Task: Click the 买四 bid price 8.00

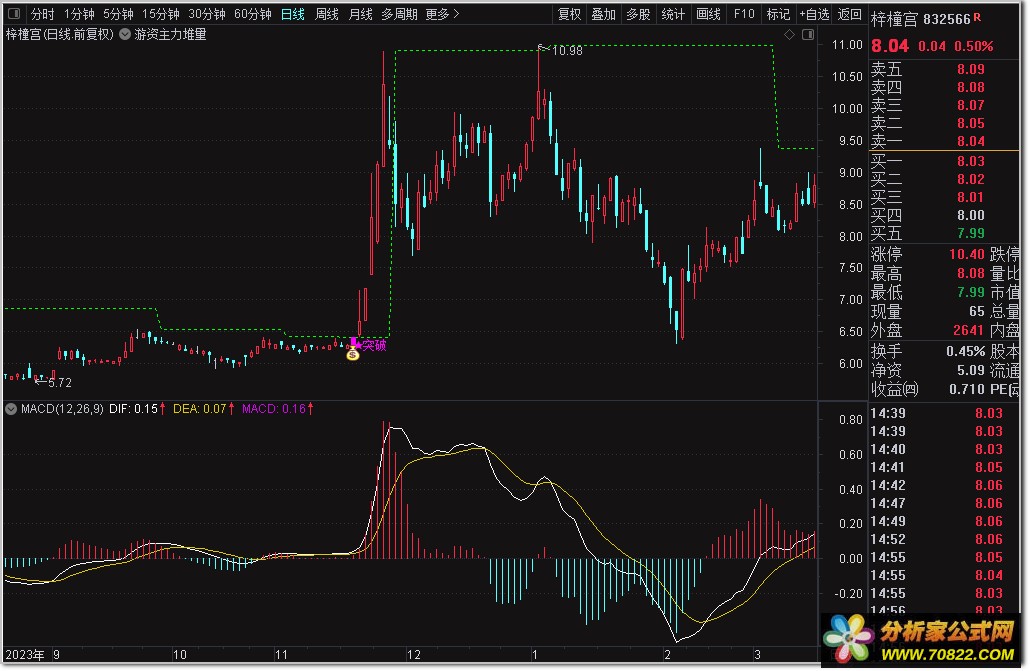Action: click(x=971, y=215)
